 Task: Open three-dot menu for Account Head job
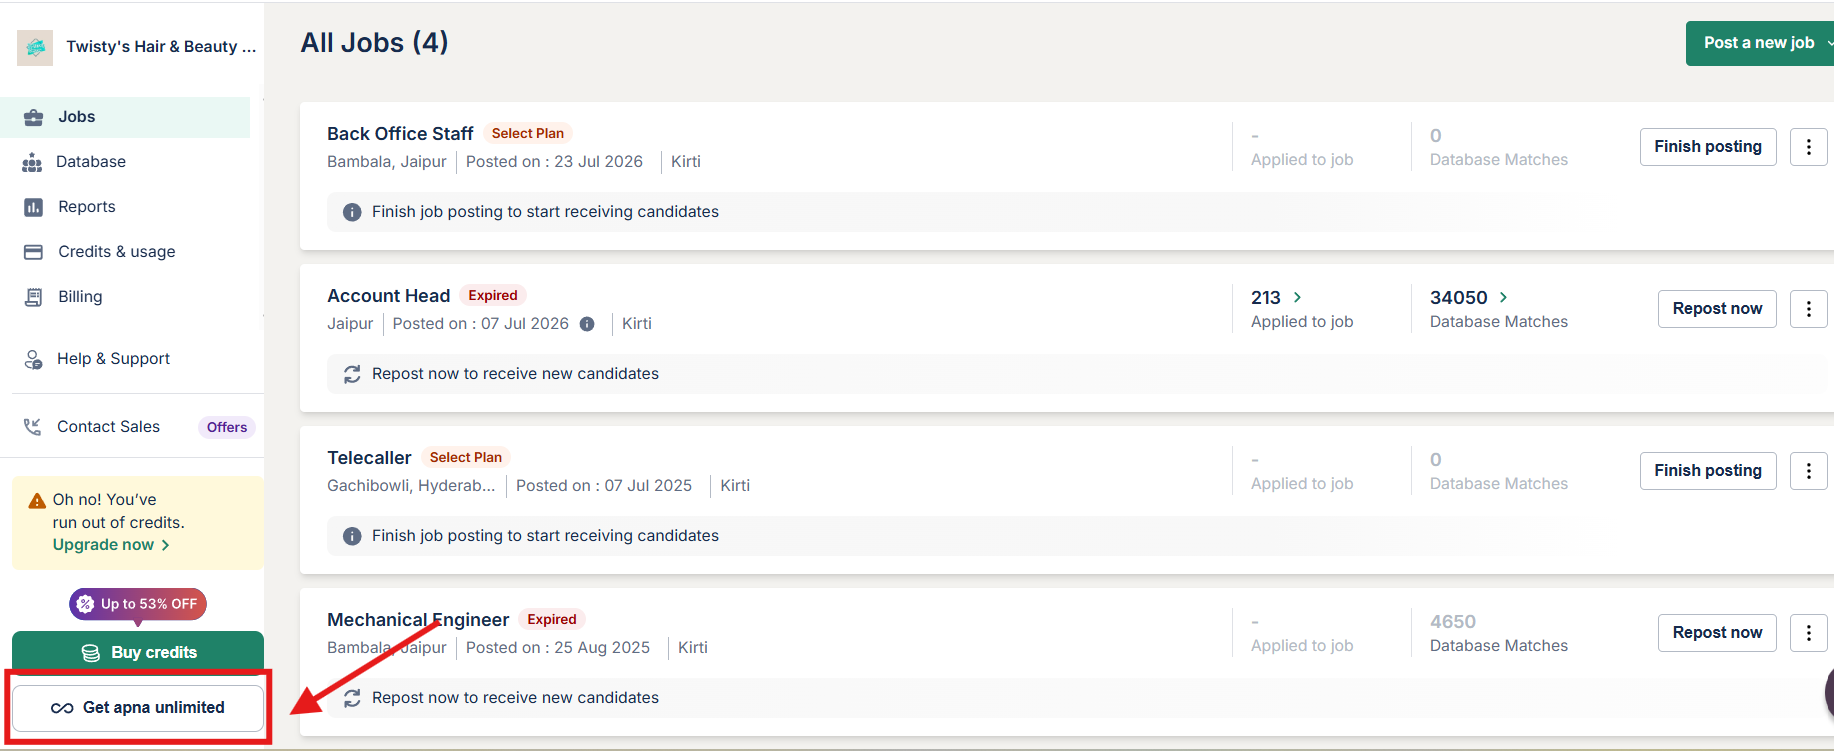click(1808, 309)
